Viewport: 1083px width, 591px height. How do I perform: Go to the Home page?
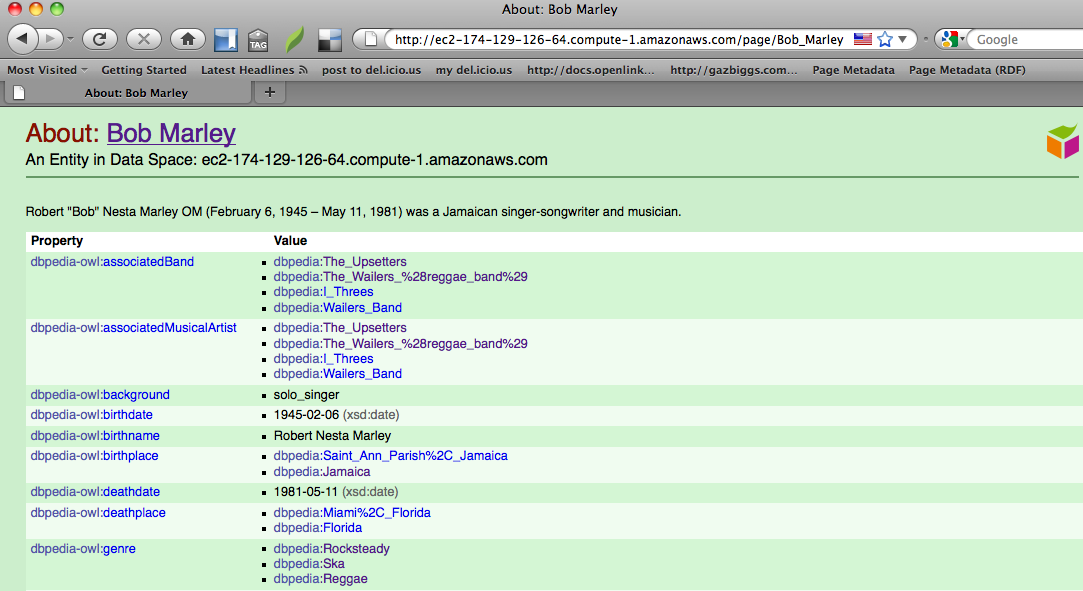(186, 39)
